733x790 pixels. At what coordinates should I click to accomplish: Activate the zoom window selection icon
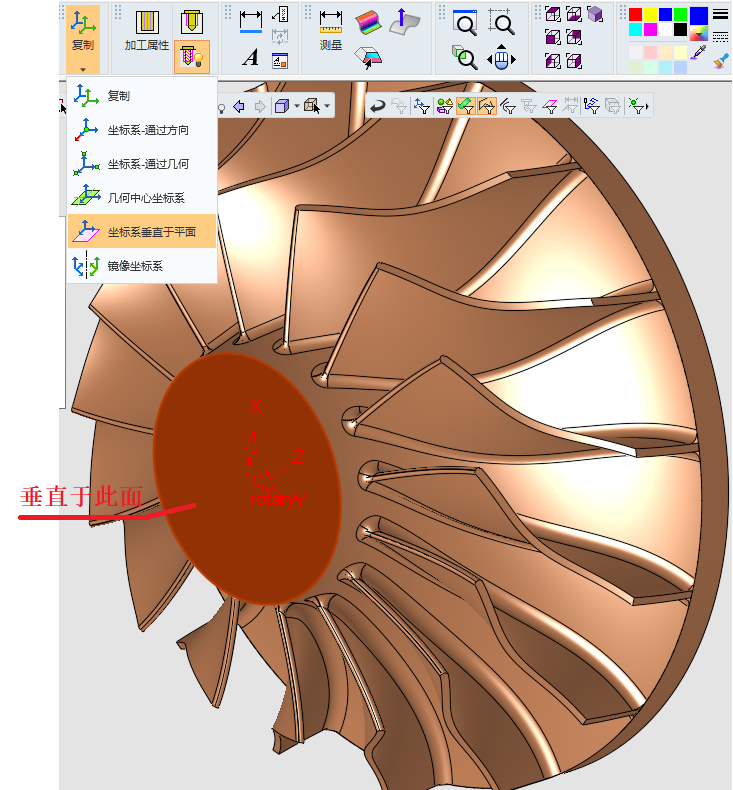point(501,22)
